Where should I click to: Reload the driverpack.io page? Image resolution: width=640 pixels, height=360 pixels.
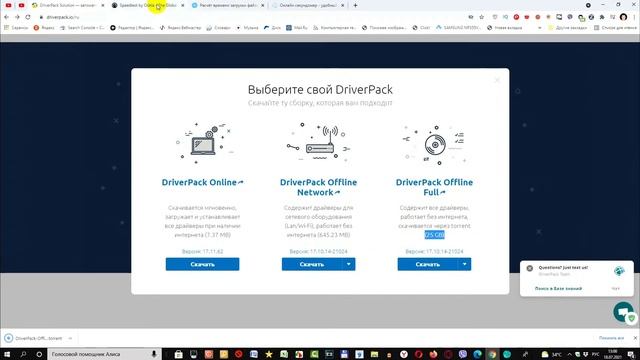(28, 17)
